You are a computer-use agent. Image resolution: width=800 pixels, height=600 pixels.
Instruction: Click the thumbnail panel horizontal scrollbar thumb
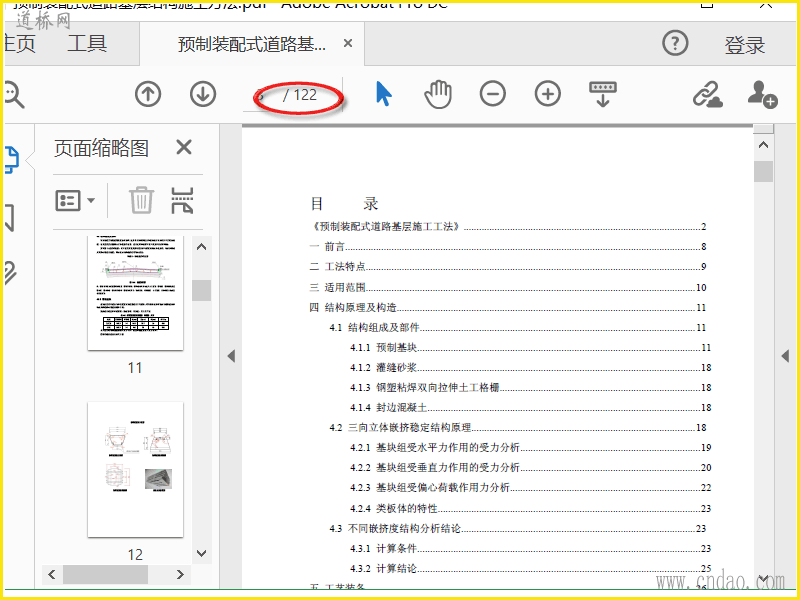click(105, 574)
